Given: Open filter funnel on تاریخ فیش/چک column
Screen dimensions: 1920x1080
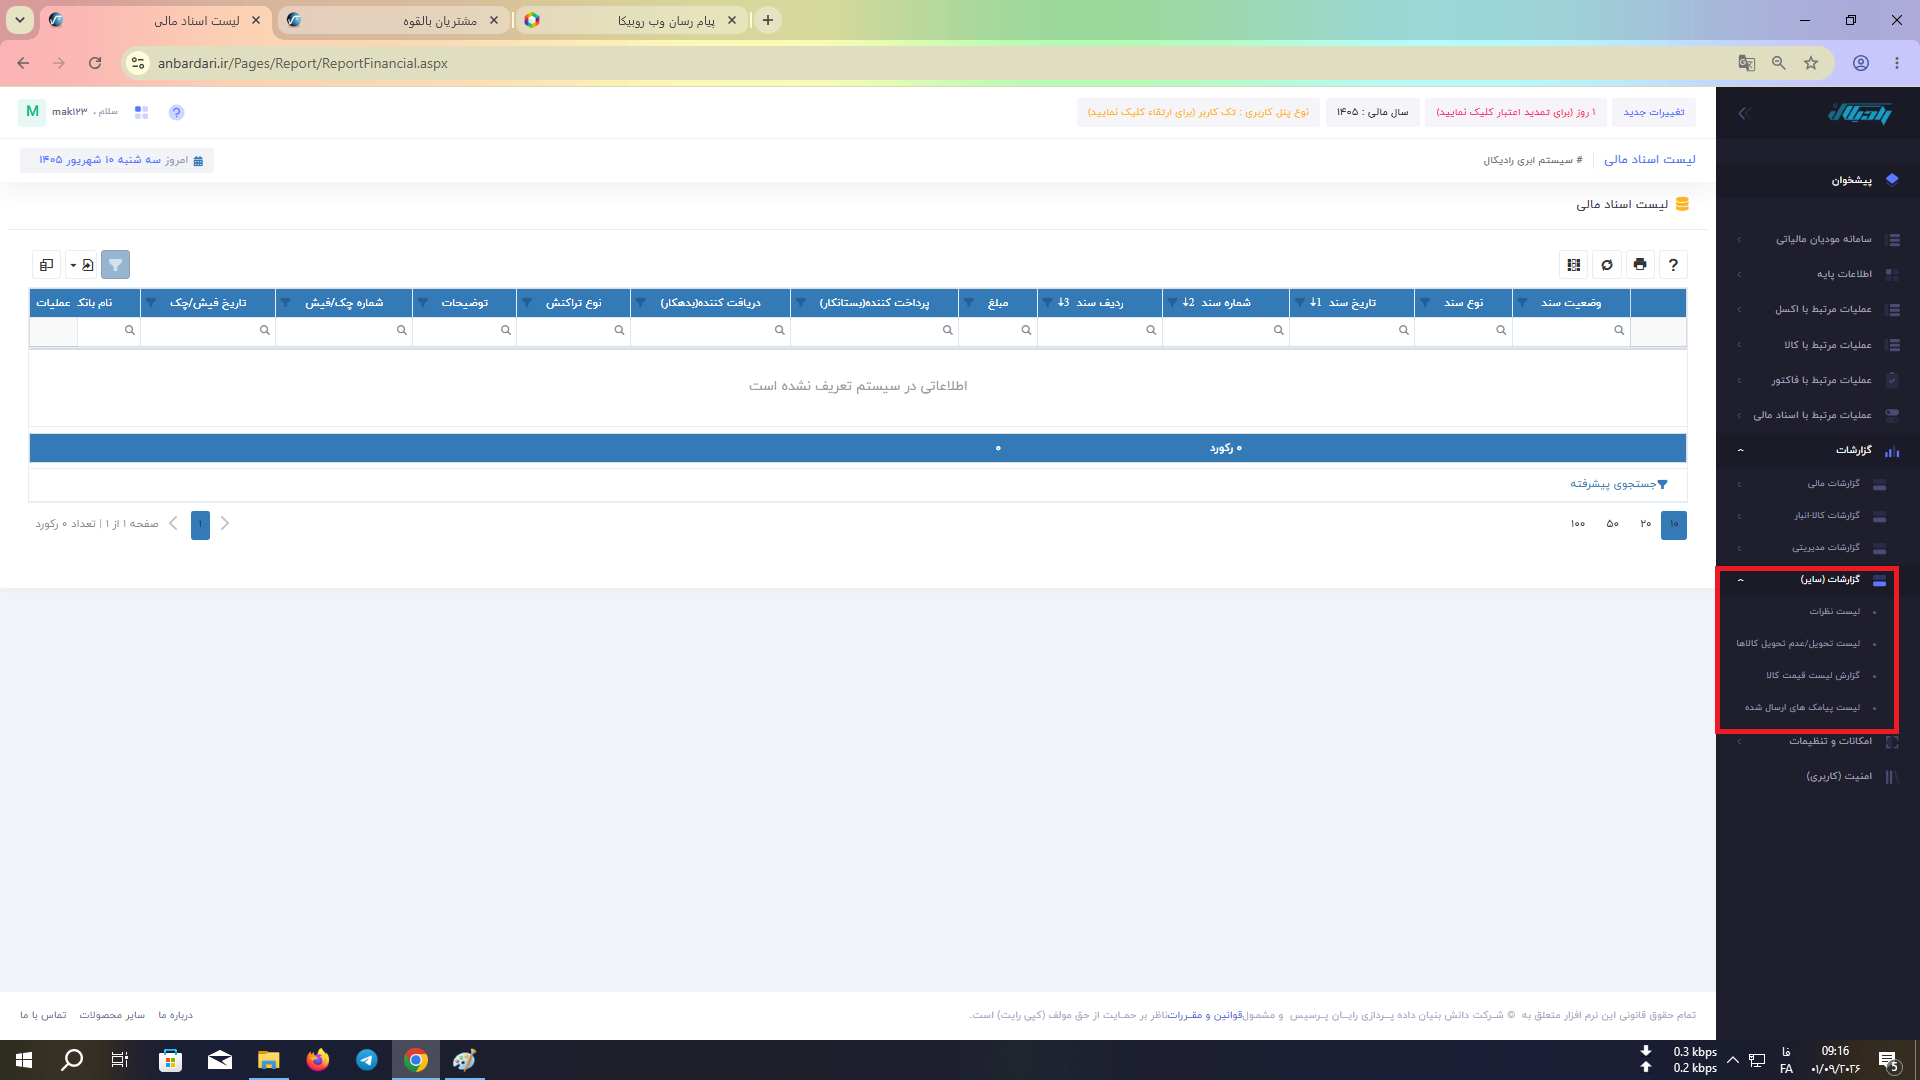Looking at the screenshot, I should pos(150,302).
